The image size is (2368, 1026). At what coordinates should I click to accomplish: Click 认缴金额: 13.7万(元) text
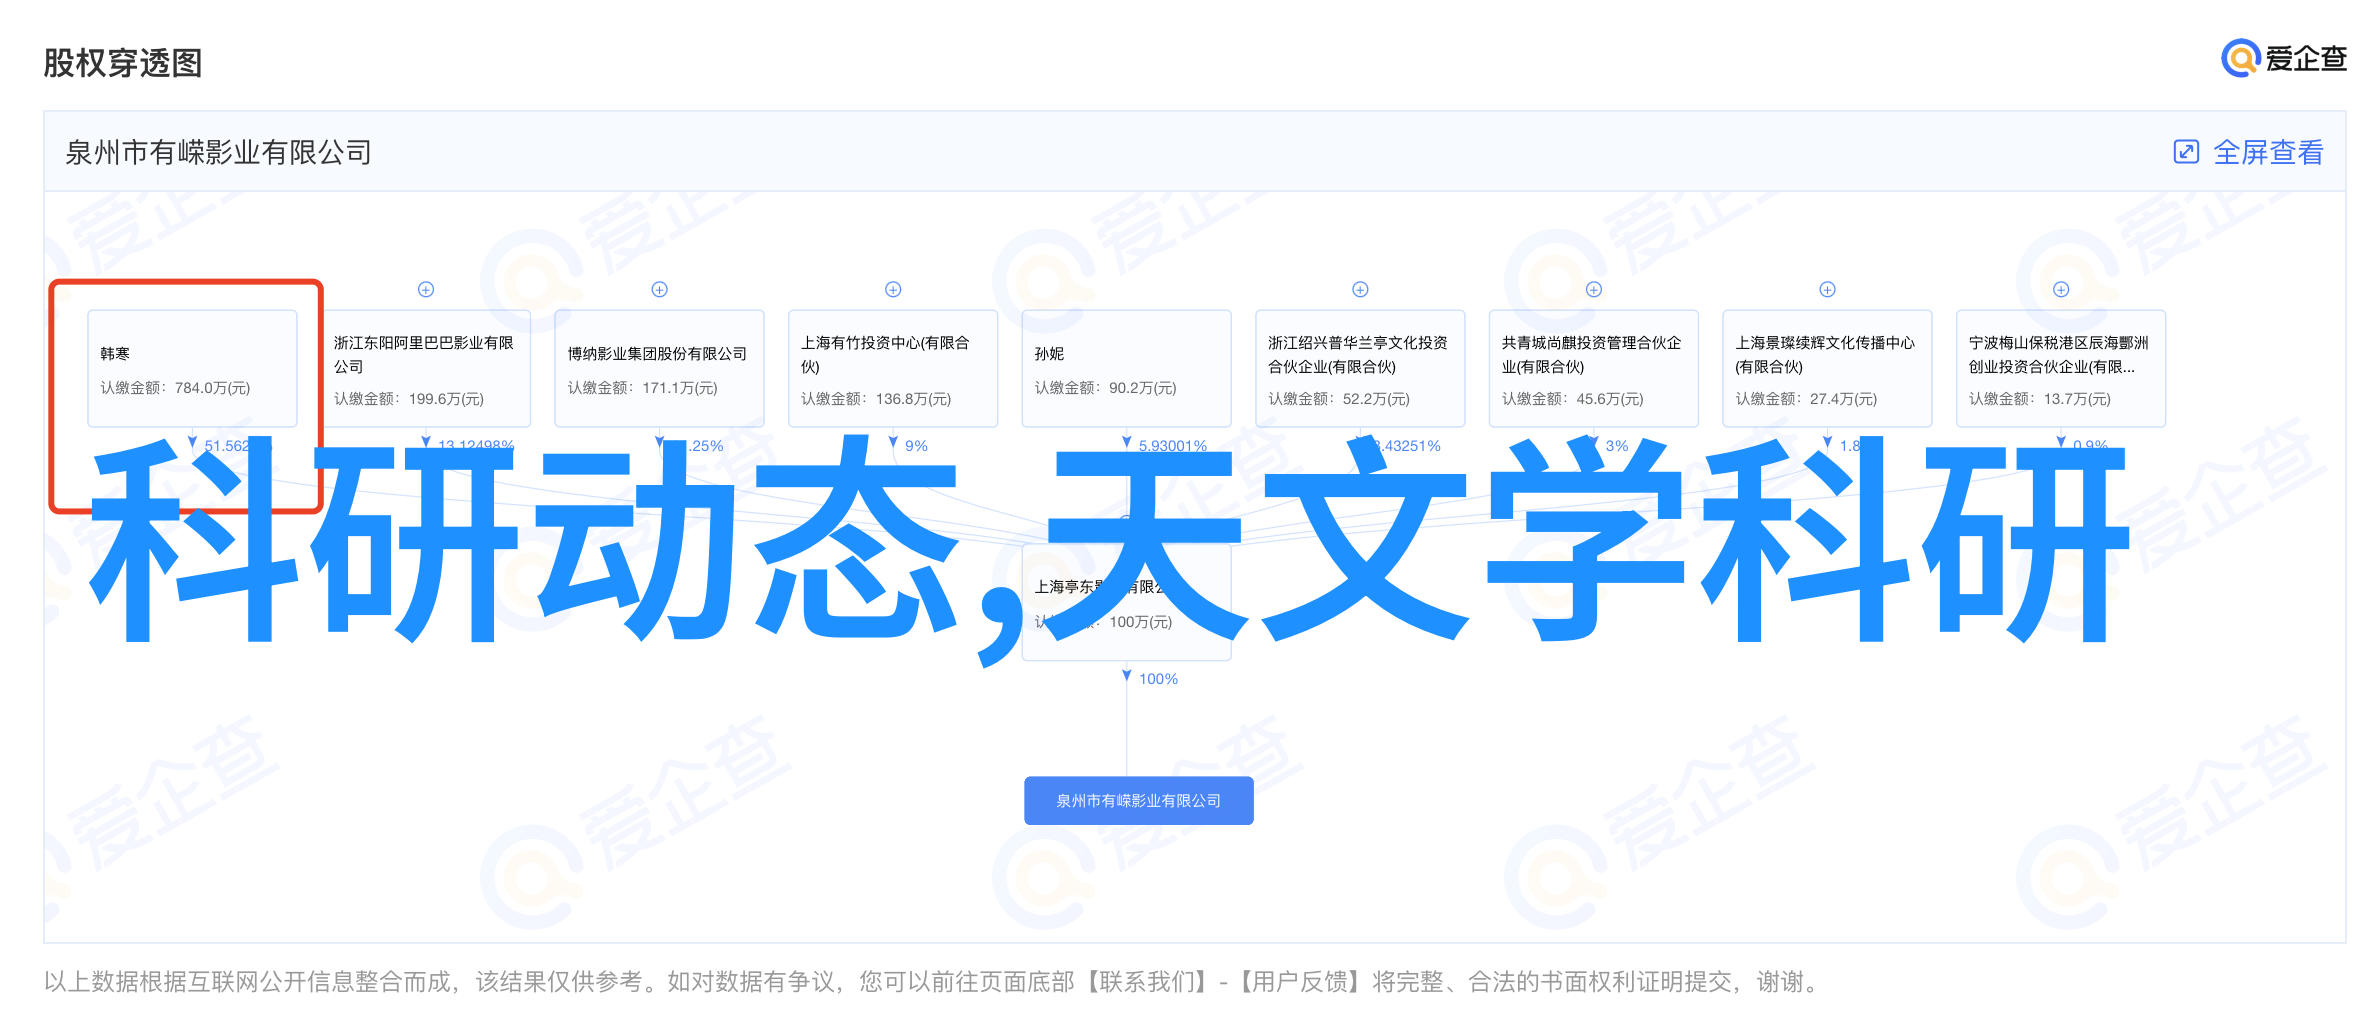2041,399
